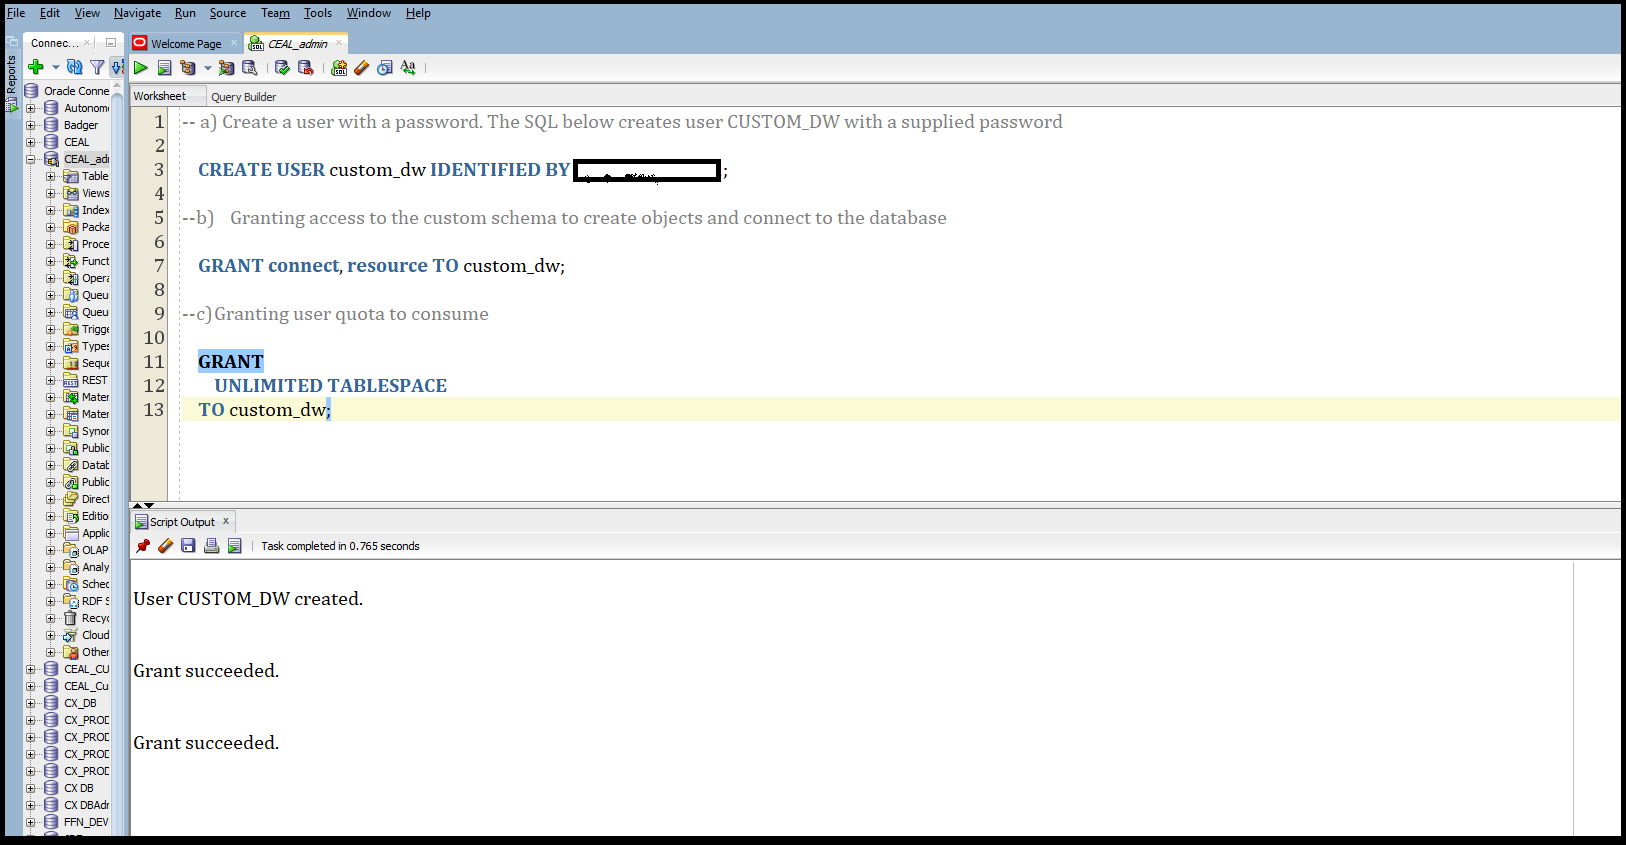Image resolution: width=1626 pixels, height=845 pixels.
Task: Select the CX_DB connection
Action: pos(71,703)
